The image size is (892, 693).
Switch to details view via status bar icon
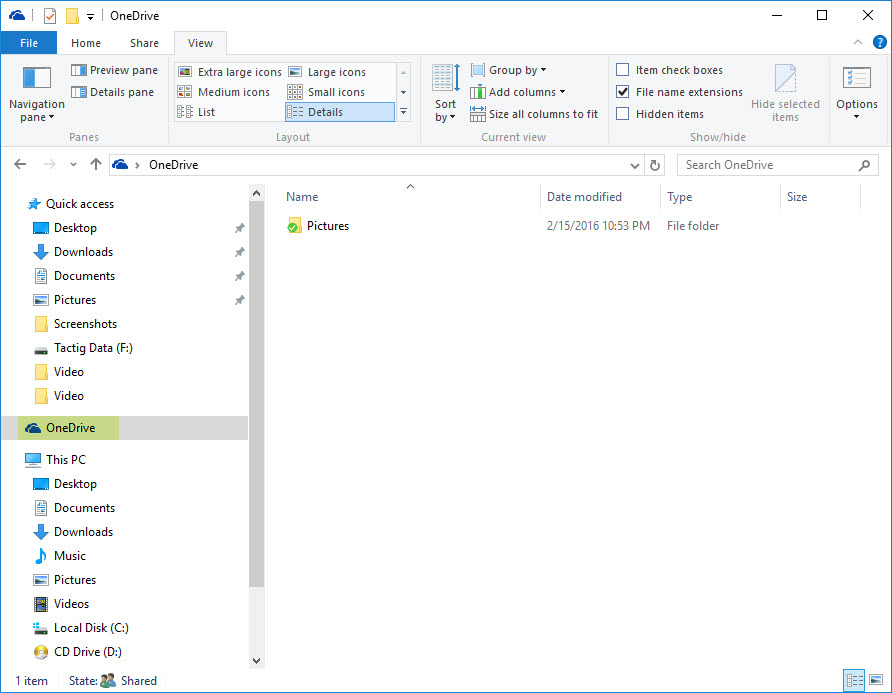[854, 680]
